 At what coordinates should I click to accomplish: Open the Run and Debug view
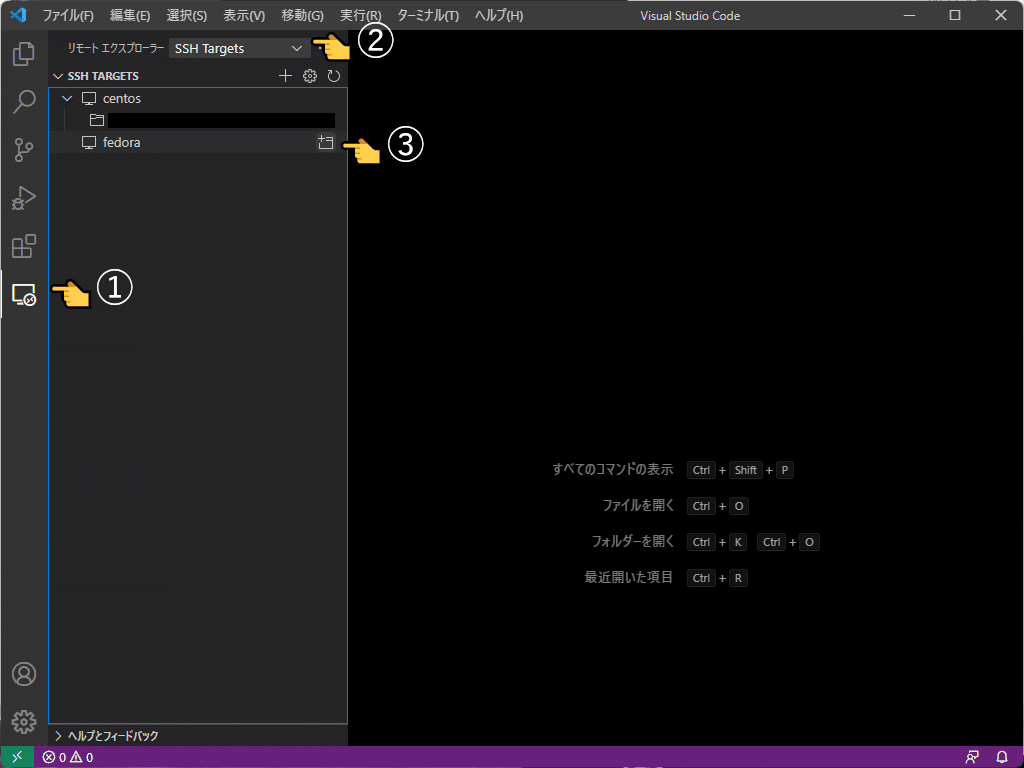[24, 198]
